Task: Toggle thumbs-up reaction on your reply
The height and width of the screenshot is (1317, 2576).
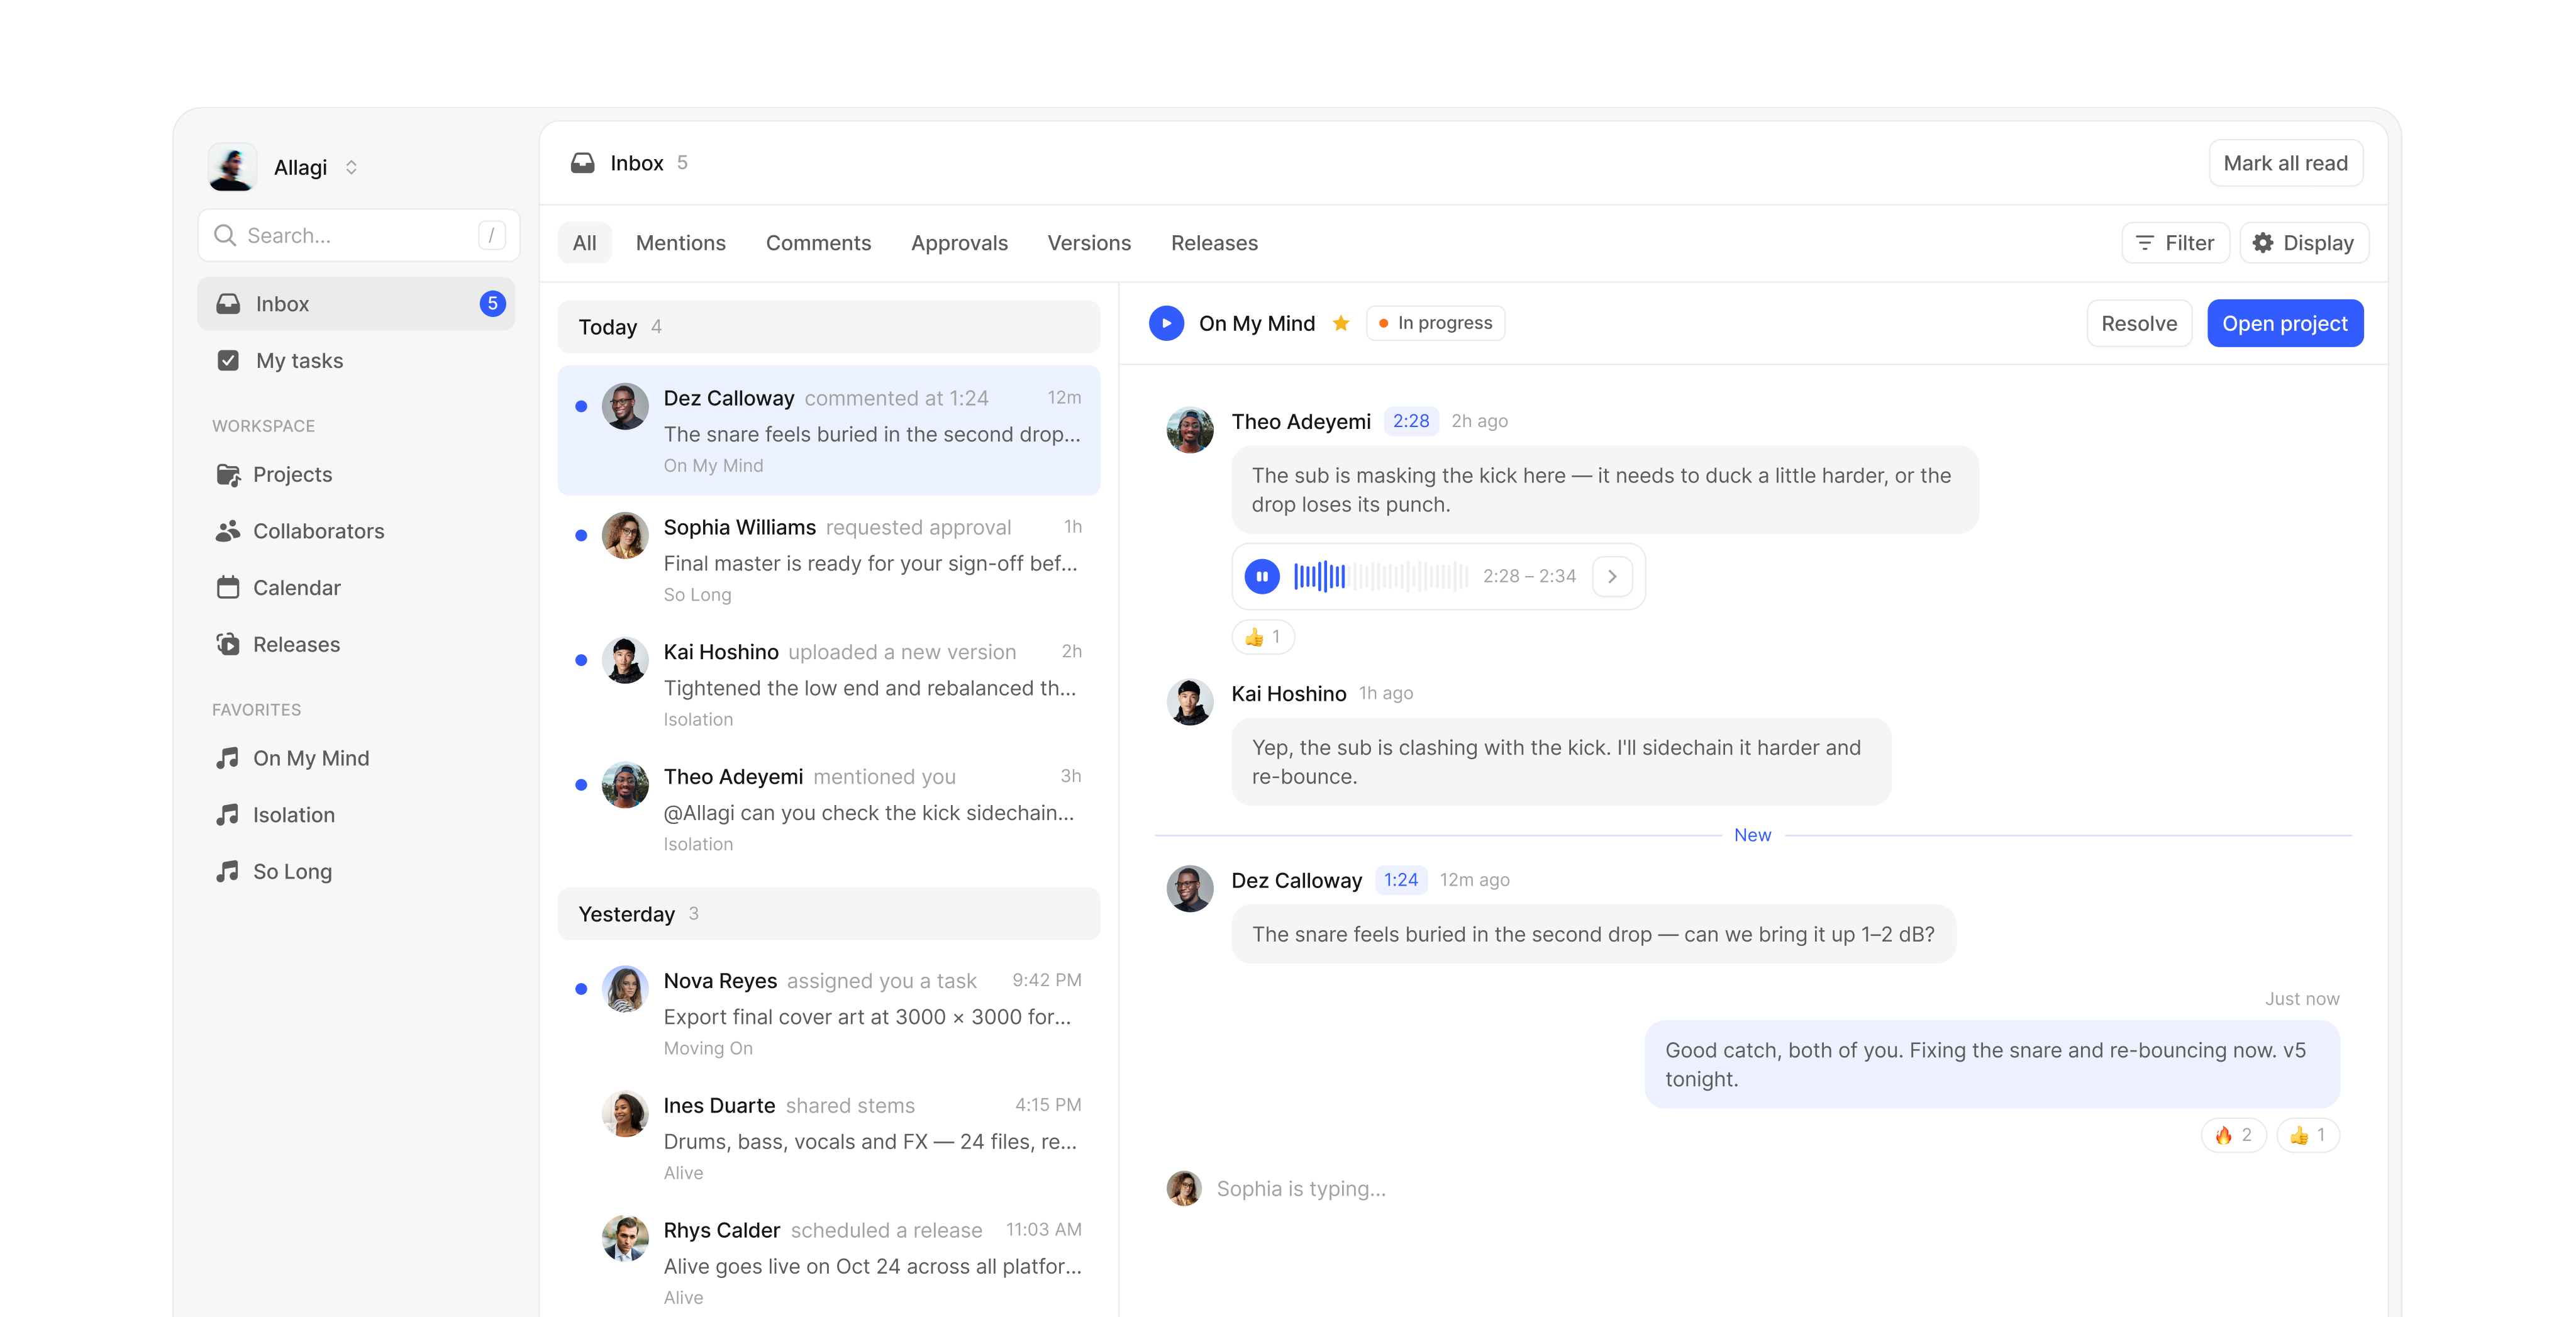Action: 2308,1135
